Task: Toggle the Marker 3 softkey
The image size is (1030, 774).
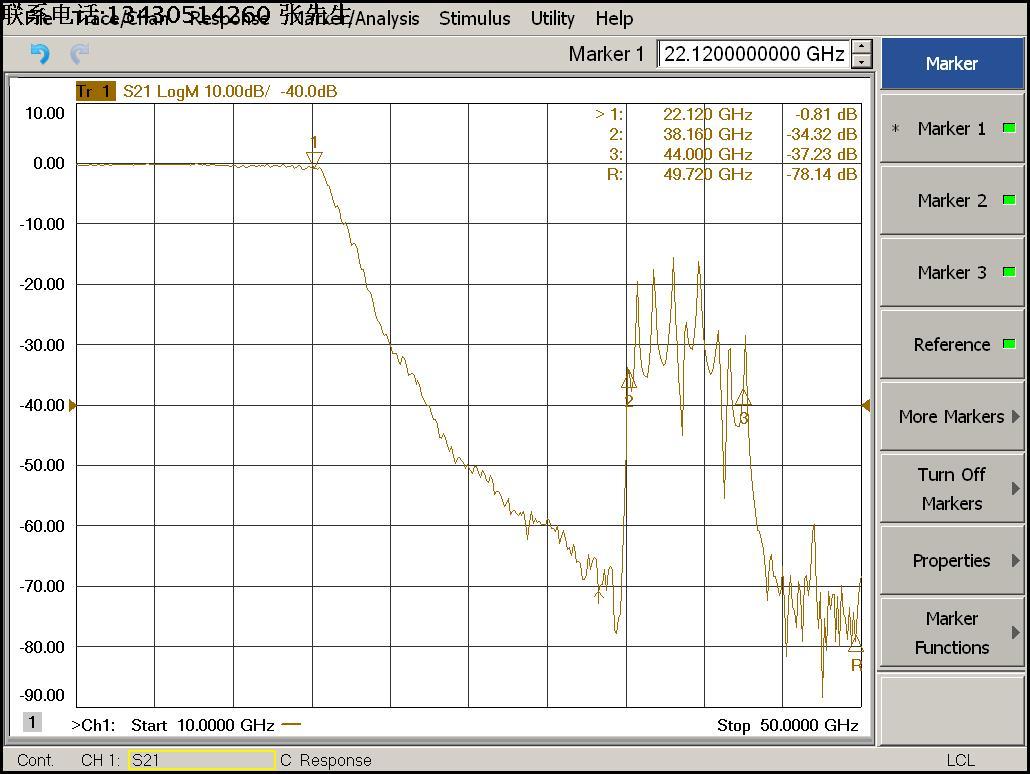Action: 952,272
